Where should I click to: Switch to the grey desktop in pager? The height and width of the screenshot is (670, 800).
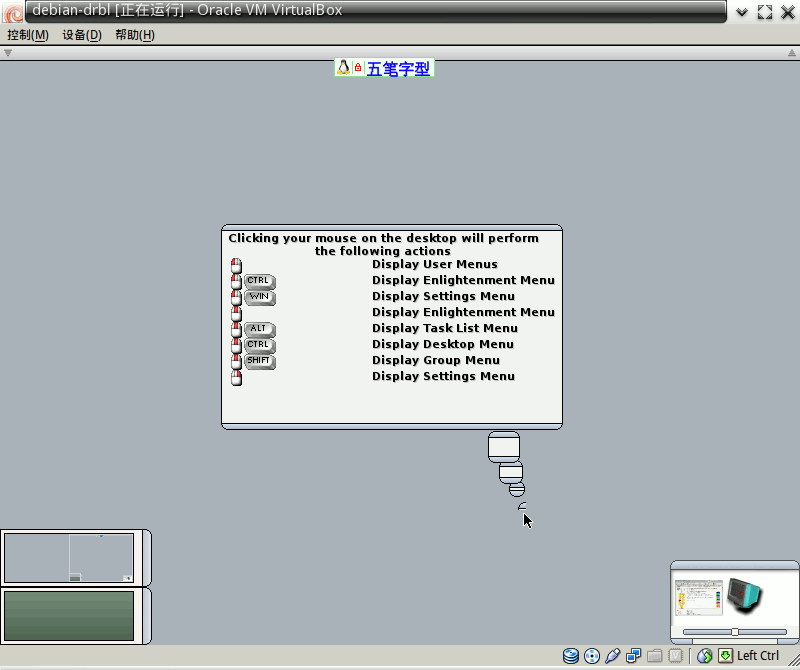[69, 558]
